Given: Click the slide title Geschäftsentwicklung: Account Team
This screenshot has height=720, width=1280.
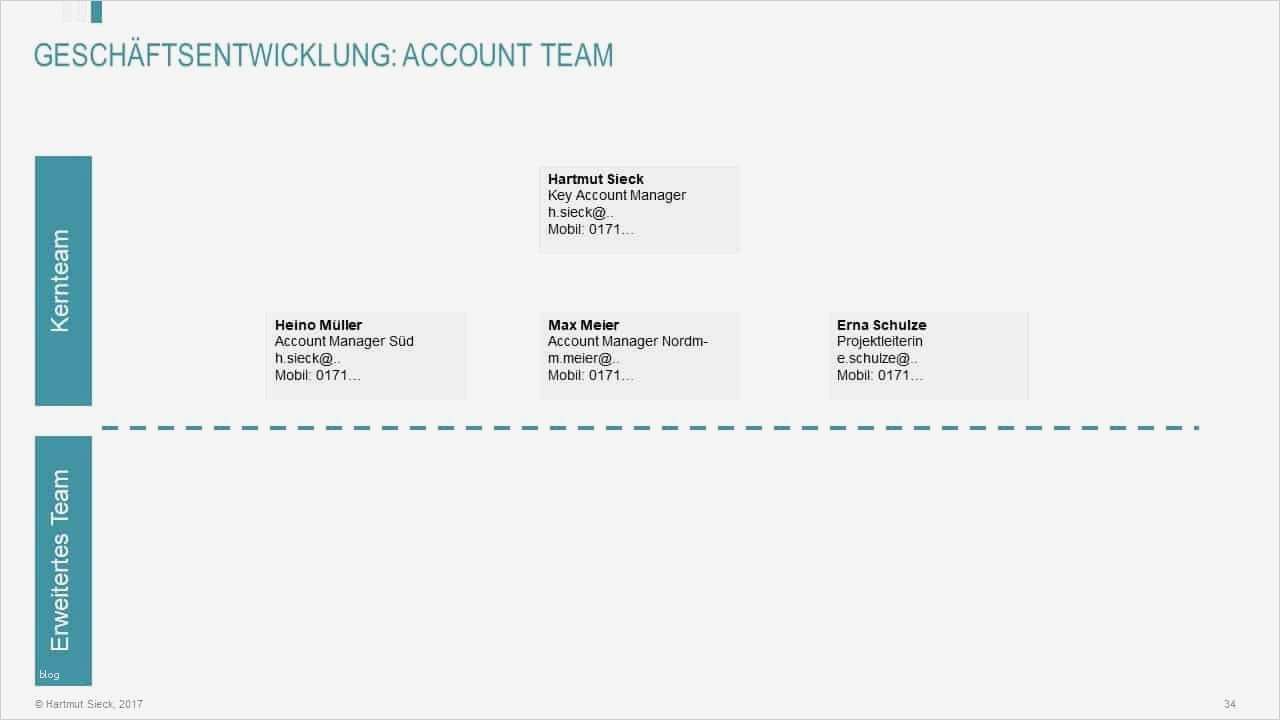Looking at the screenshot, I should (323, 55).
